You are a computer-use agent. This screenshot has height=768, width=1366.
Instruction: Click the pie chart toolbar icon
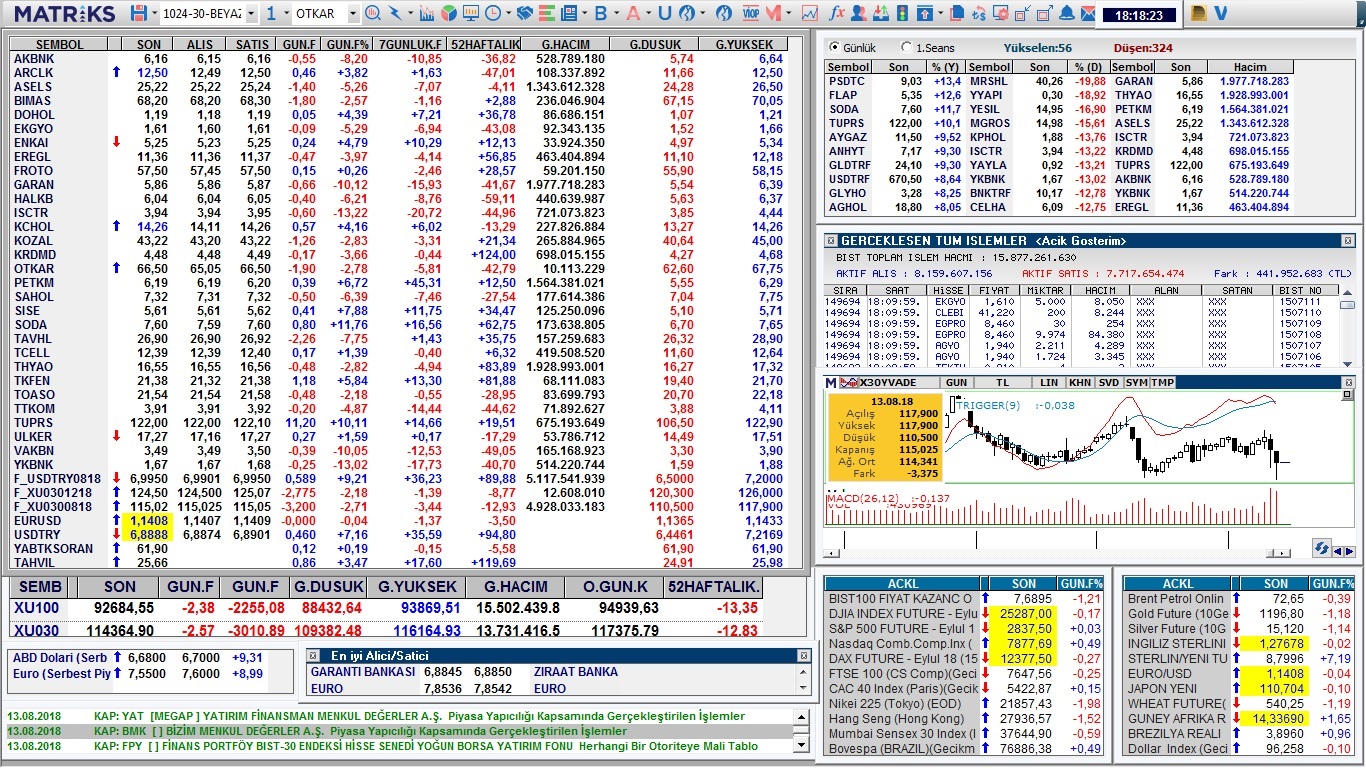[449, 13]
